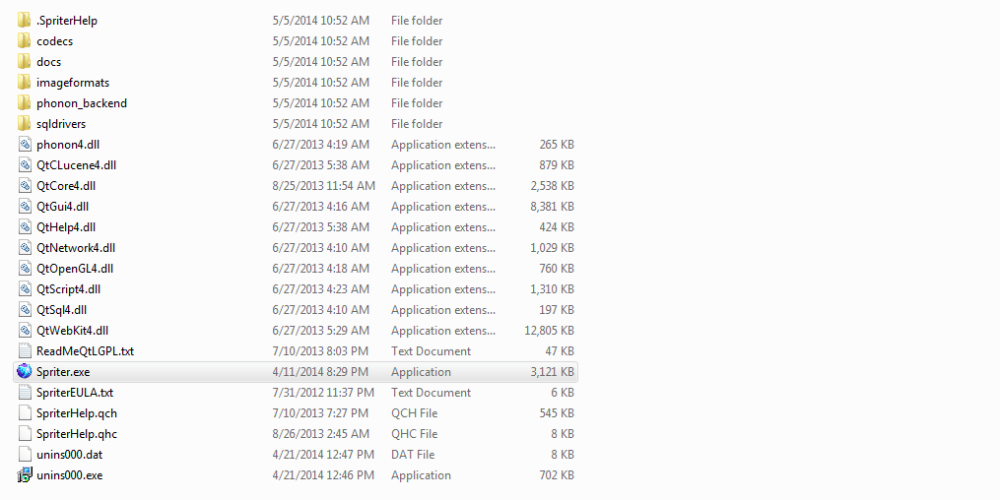Select the QtHelp4.dll file name
The image size is (1000, 500).
(x=66, y=227)
